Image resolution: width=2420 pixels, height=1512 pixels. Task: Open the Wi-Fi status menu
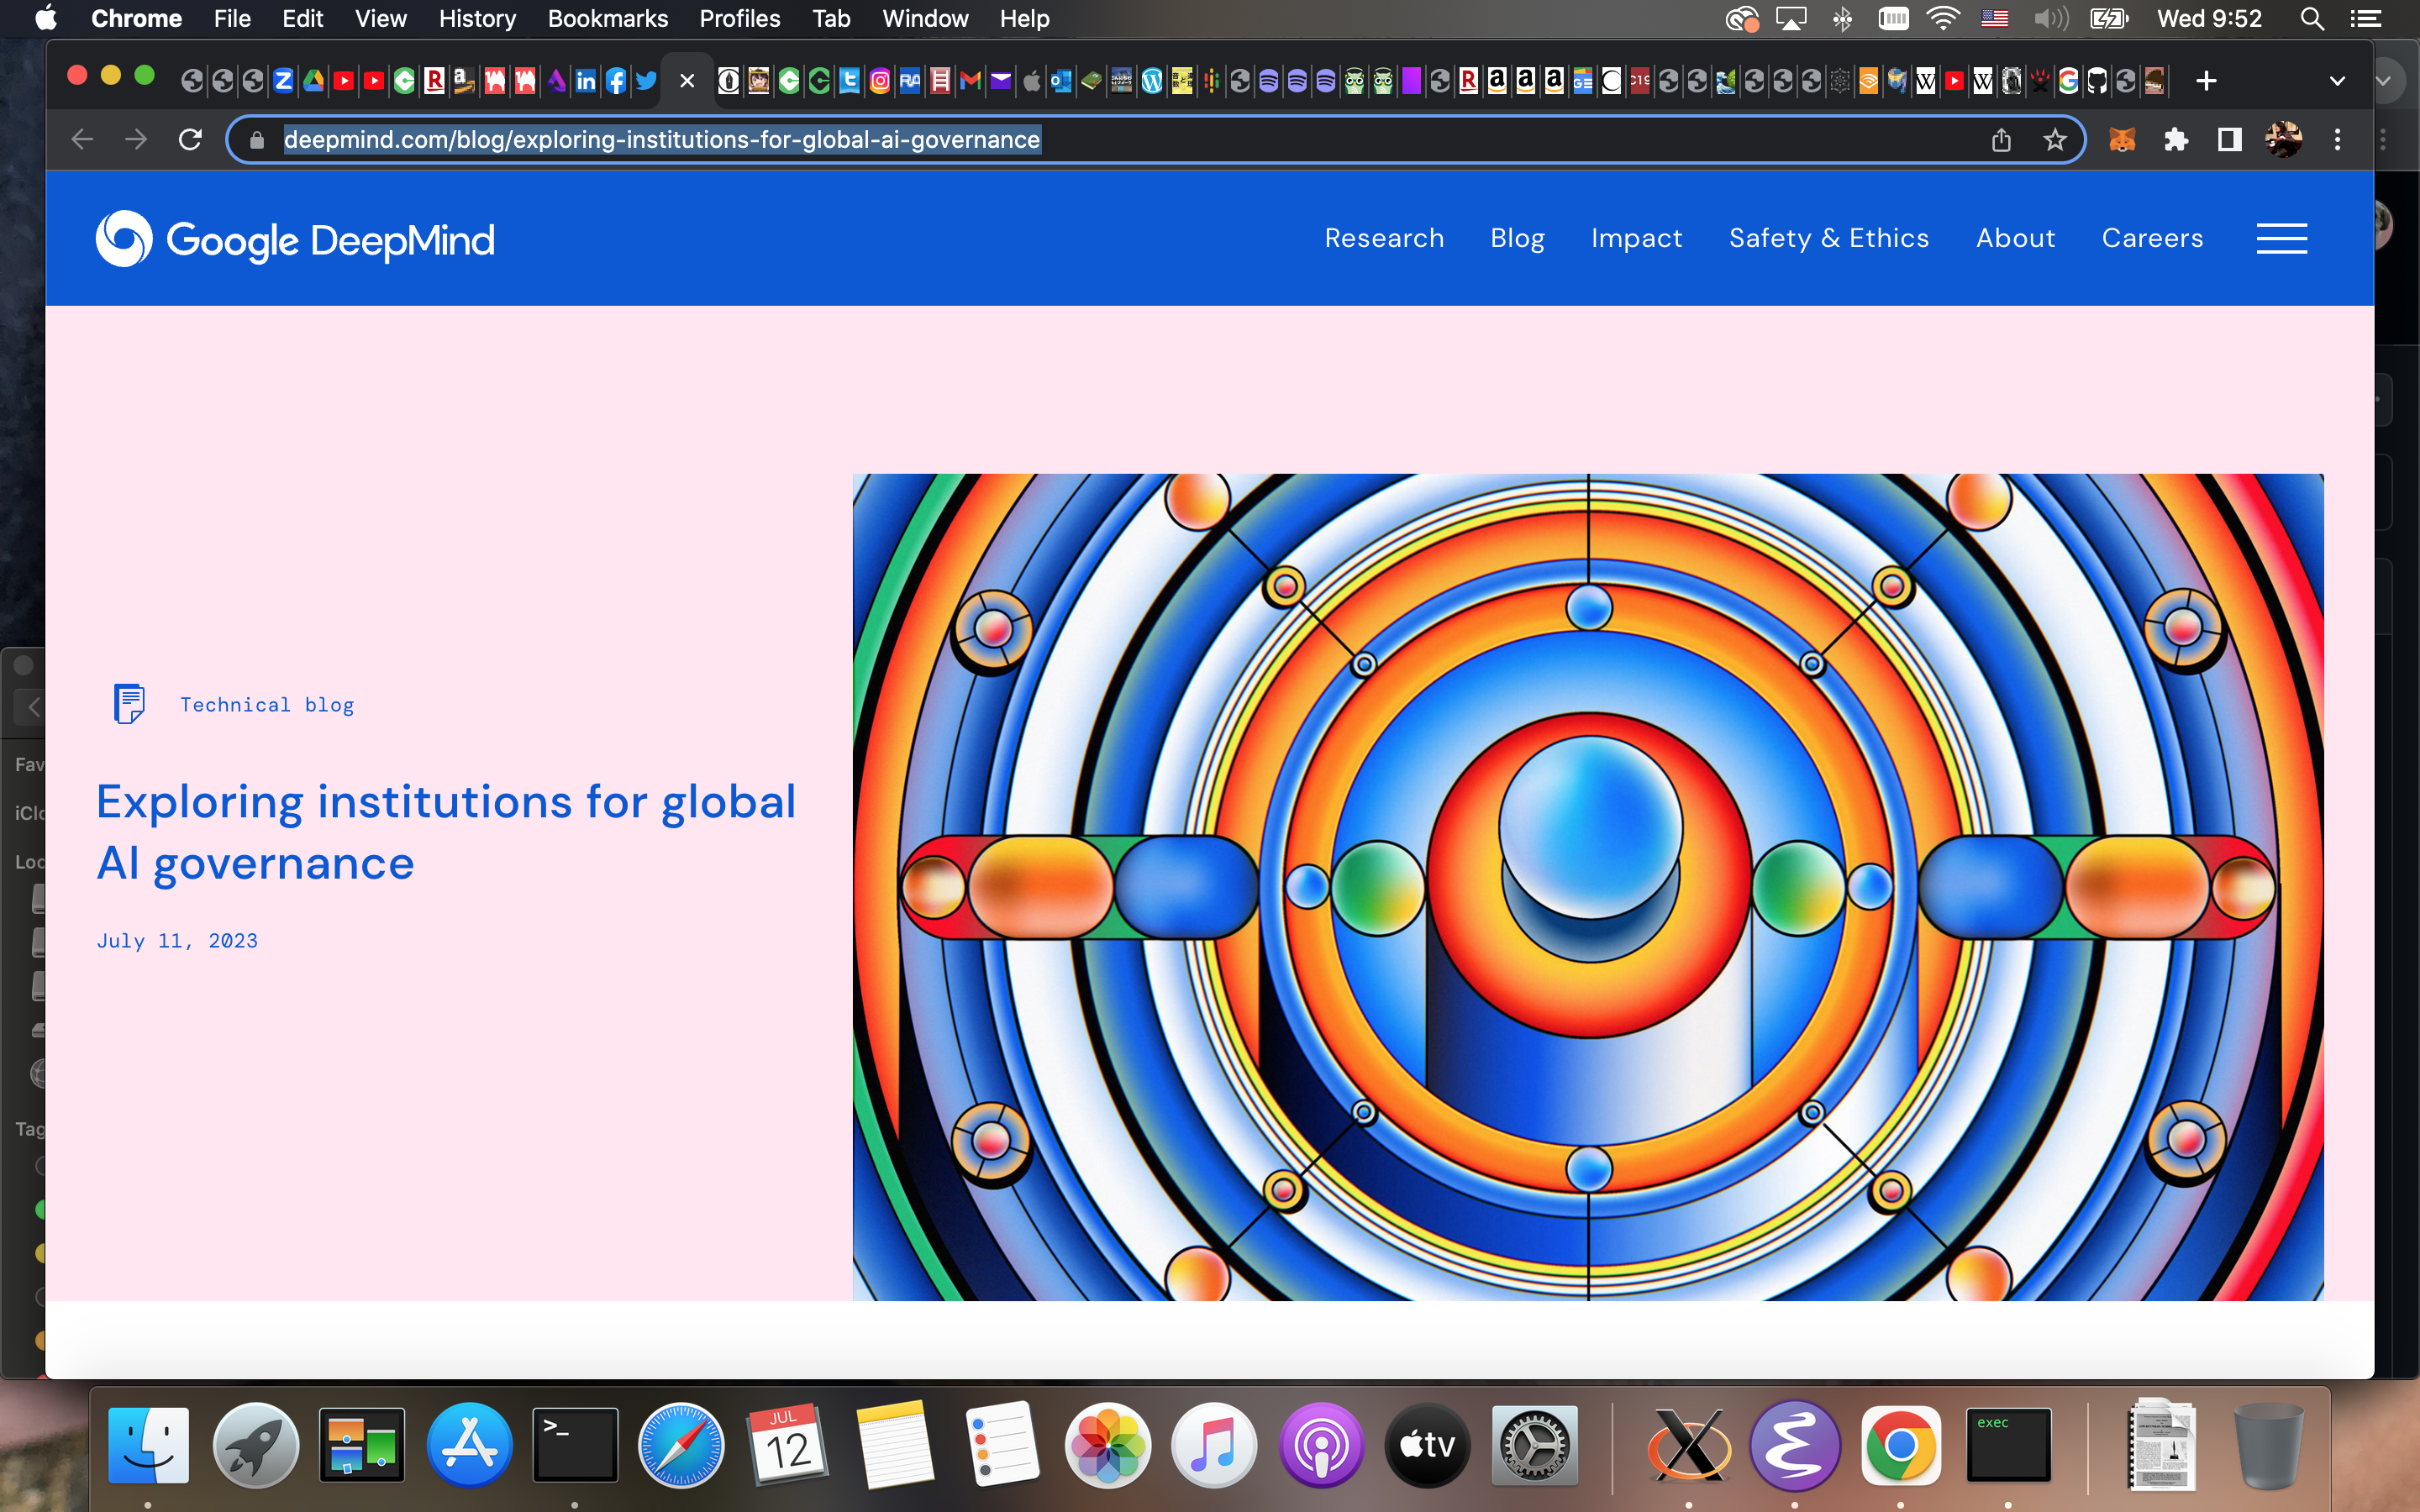pyautogui.click(x=1943, y=19)
